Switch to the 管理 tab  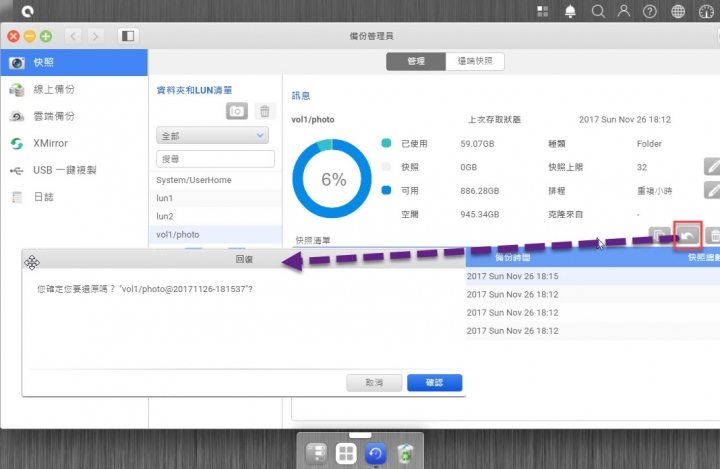click(x=416, y=61)
